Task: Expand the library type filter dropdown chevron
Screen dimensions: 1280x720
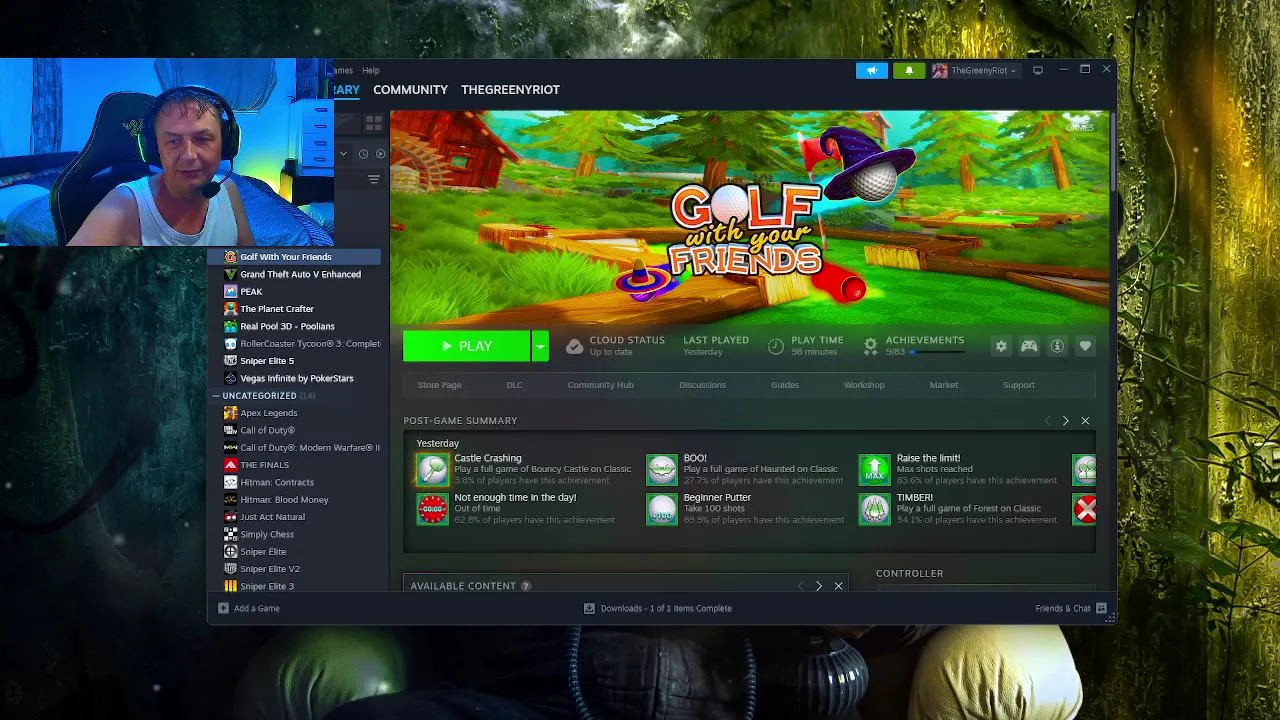Action: coord(343,154)
